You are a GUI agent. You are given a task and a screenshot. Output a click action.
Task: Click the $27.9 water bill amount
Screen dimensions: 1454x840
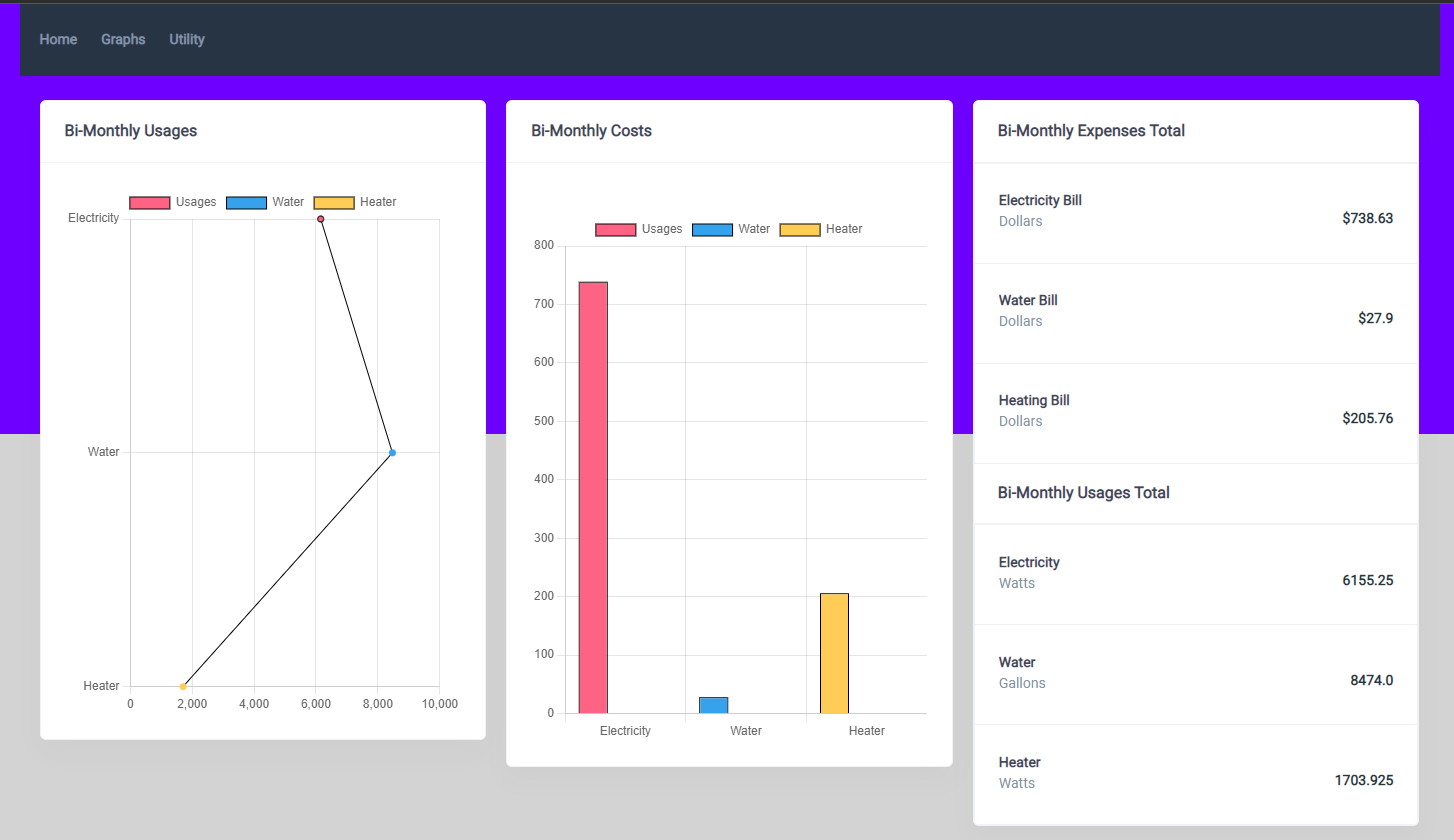(1376, 318)
